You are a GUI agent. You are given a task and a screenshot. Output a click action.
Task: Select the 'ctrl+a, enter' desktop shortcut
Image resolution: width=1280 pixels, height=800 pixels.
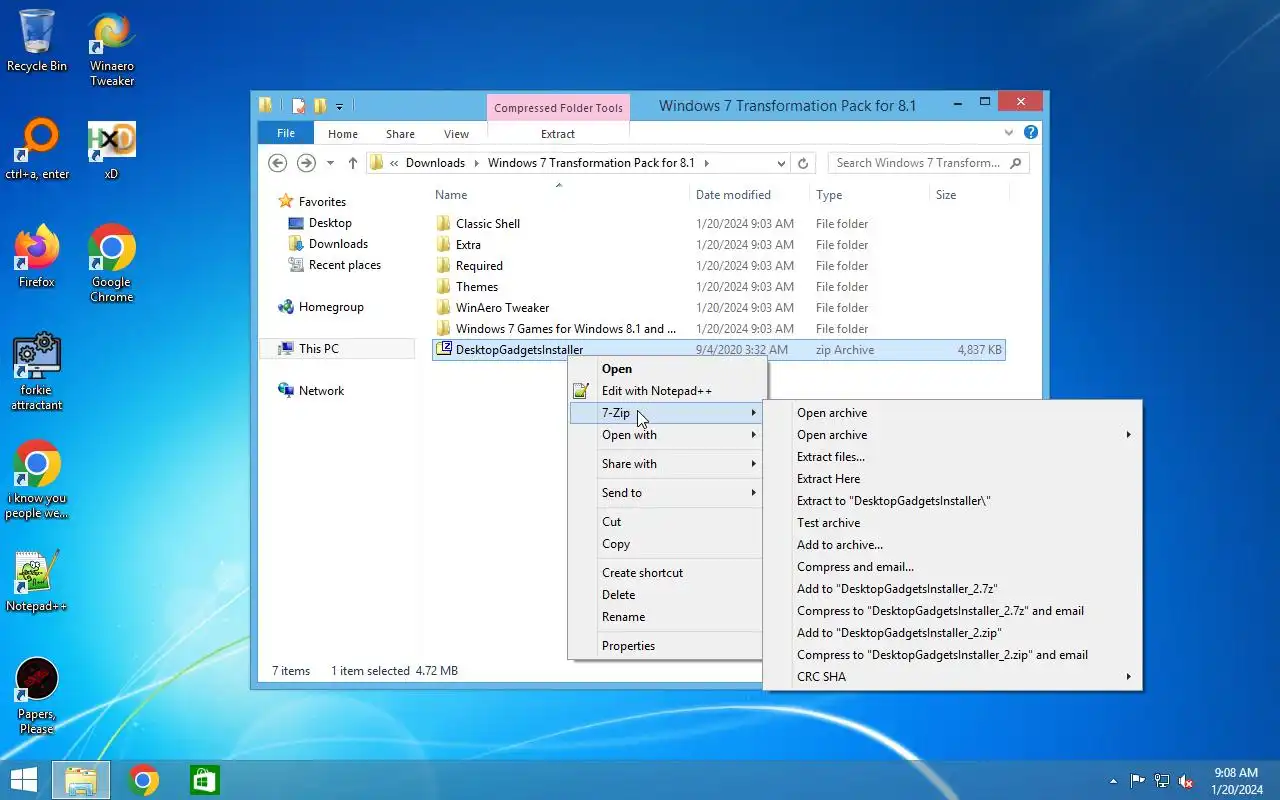click(x=37, y=148)
